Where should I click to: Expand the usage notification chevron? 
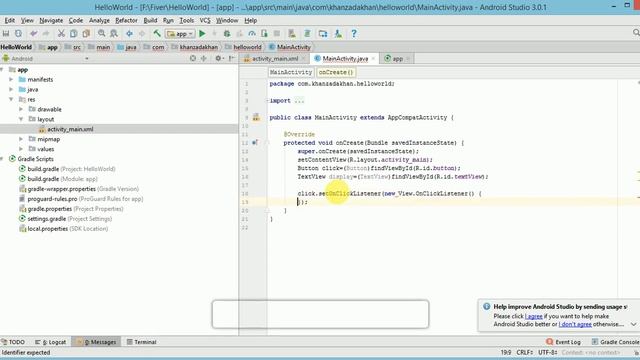pyautogui.click(x=633, y=324)
